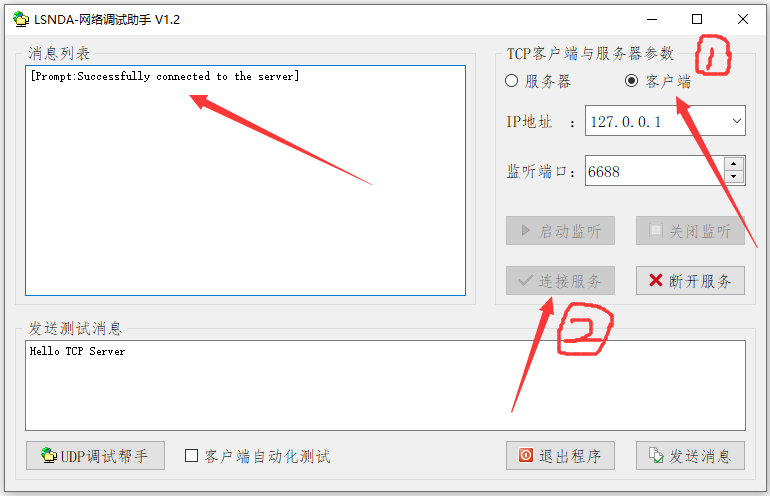
Task: Click the square stop icon on 关闭监听
Action: (x=655, y=230)
